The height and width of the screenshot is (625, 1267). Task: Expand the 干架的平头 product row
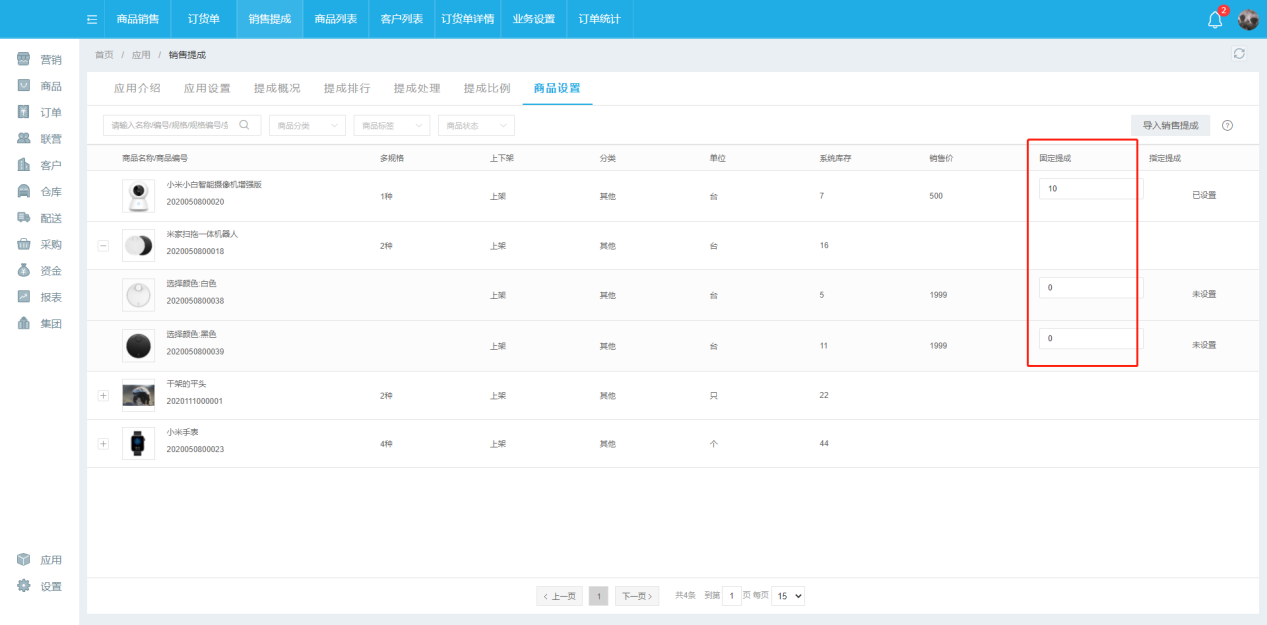point(103,395)
